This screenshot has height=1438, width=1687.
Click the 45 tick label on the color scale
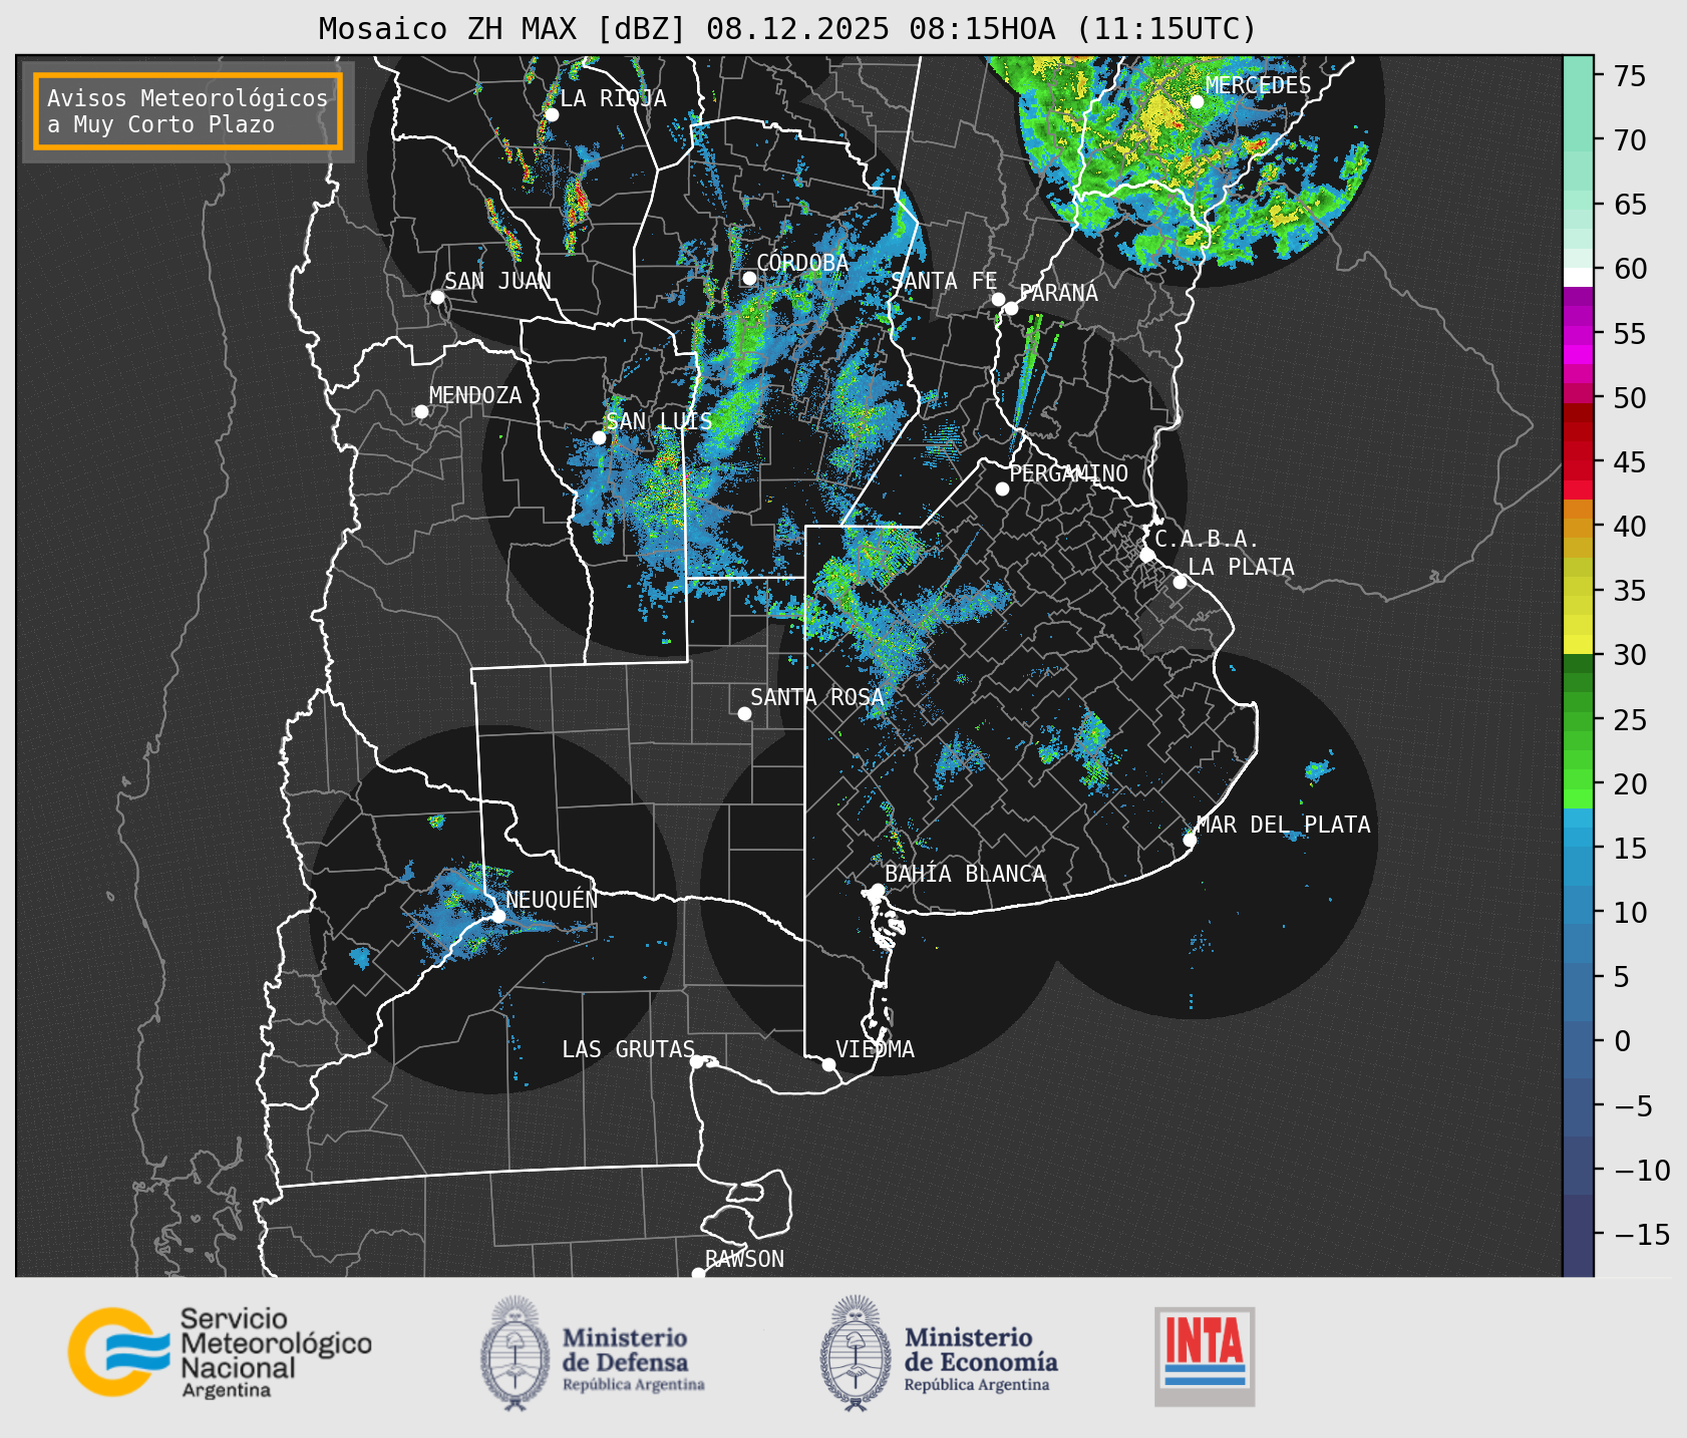(x=1628, y=462)
